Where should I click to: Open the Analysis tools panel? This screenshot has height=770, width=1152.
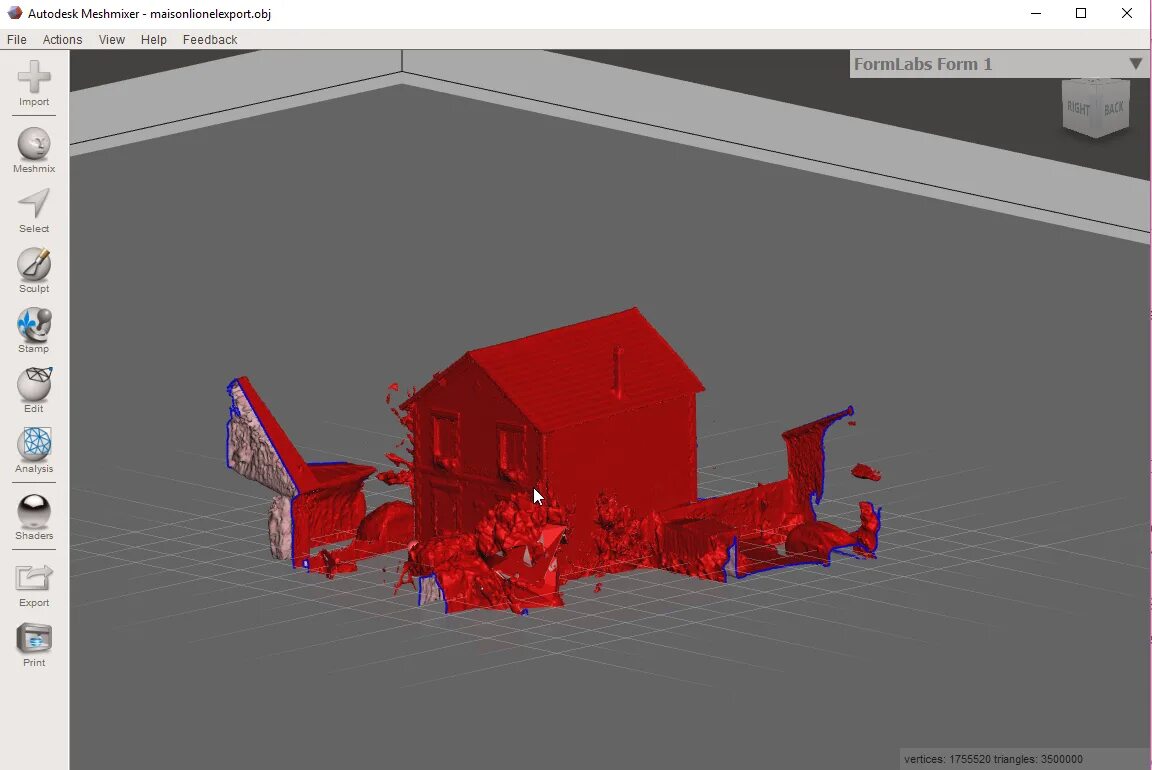pyautogui.click(x=34, y=450)
